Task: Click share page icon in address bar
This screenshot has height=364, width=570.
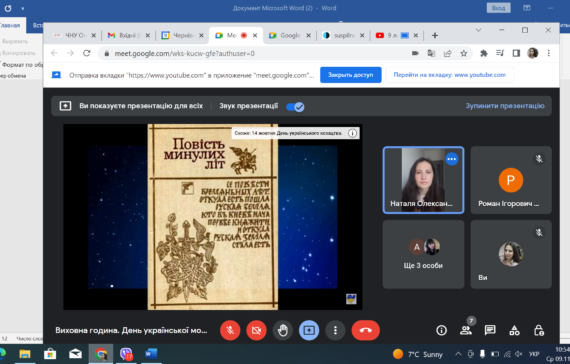Action: coord(447,53)
